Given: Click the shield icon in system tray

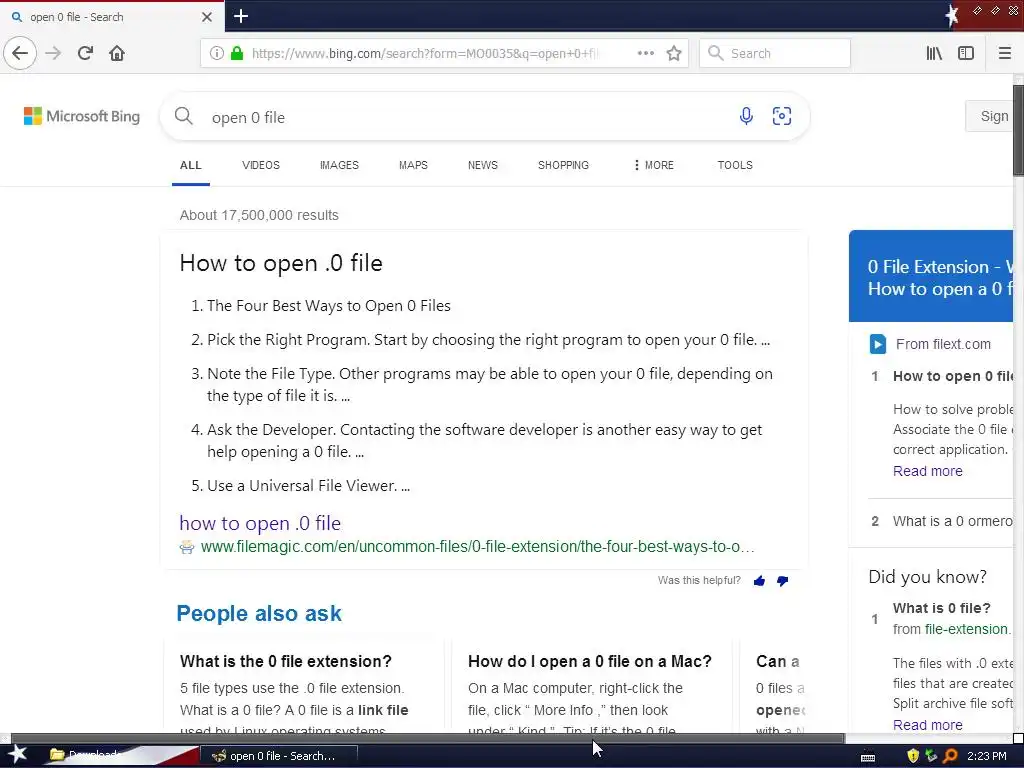Looking at the screenshot, I should pos(913,756).
